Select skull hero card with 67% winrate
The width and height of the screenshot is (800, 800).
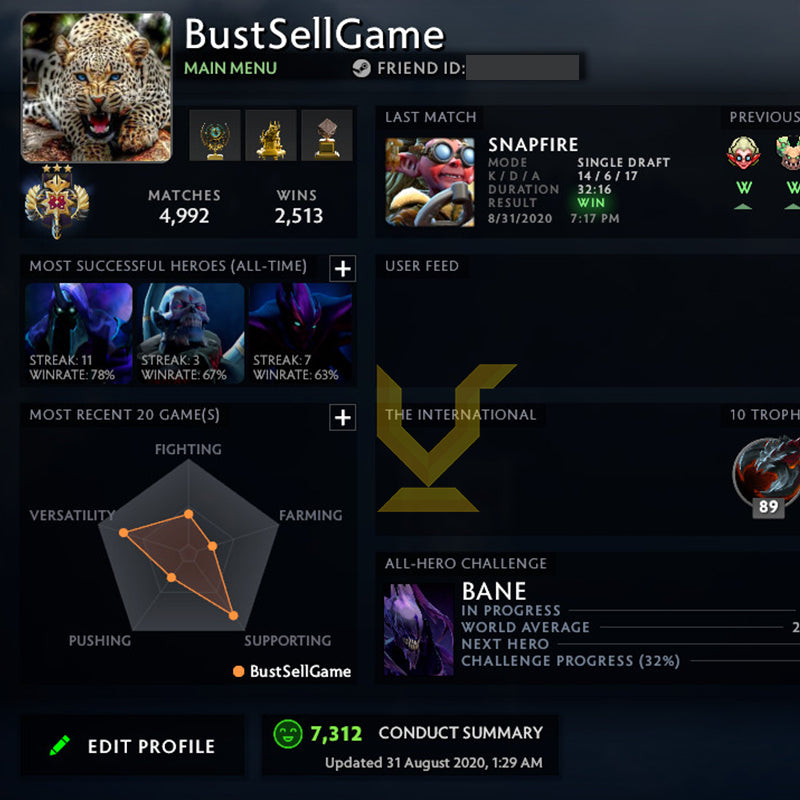pyautogui.click(x=190, y=333)
